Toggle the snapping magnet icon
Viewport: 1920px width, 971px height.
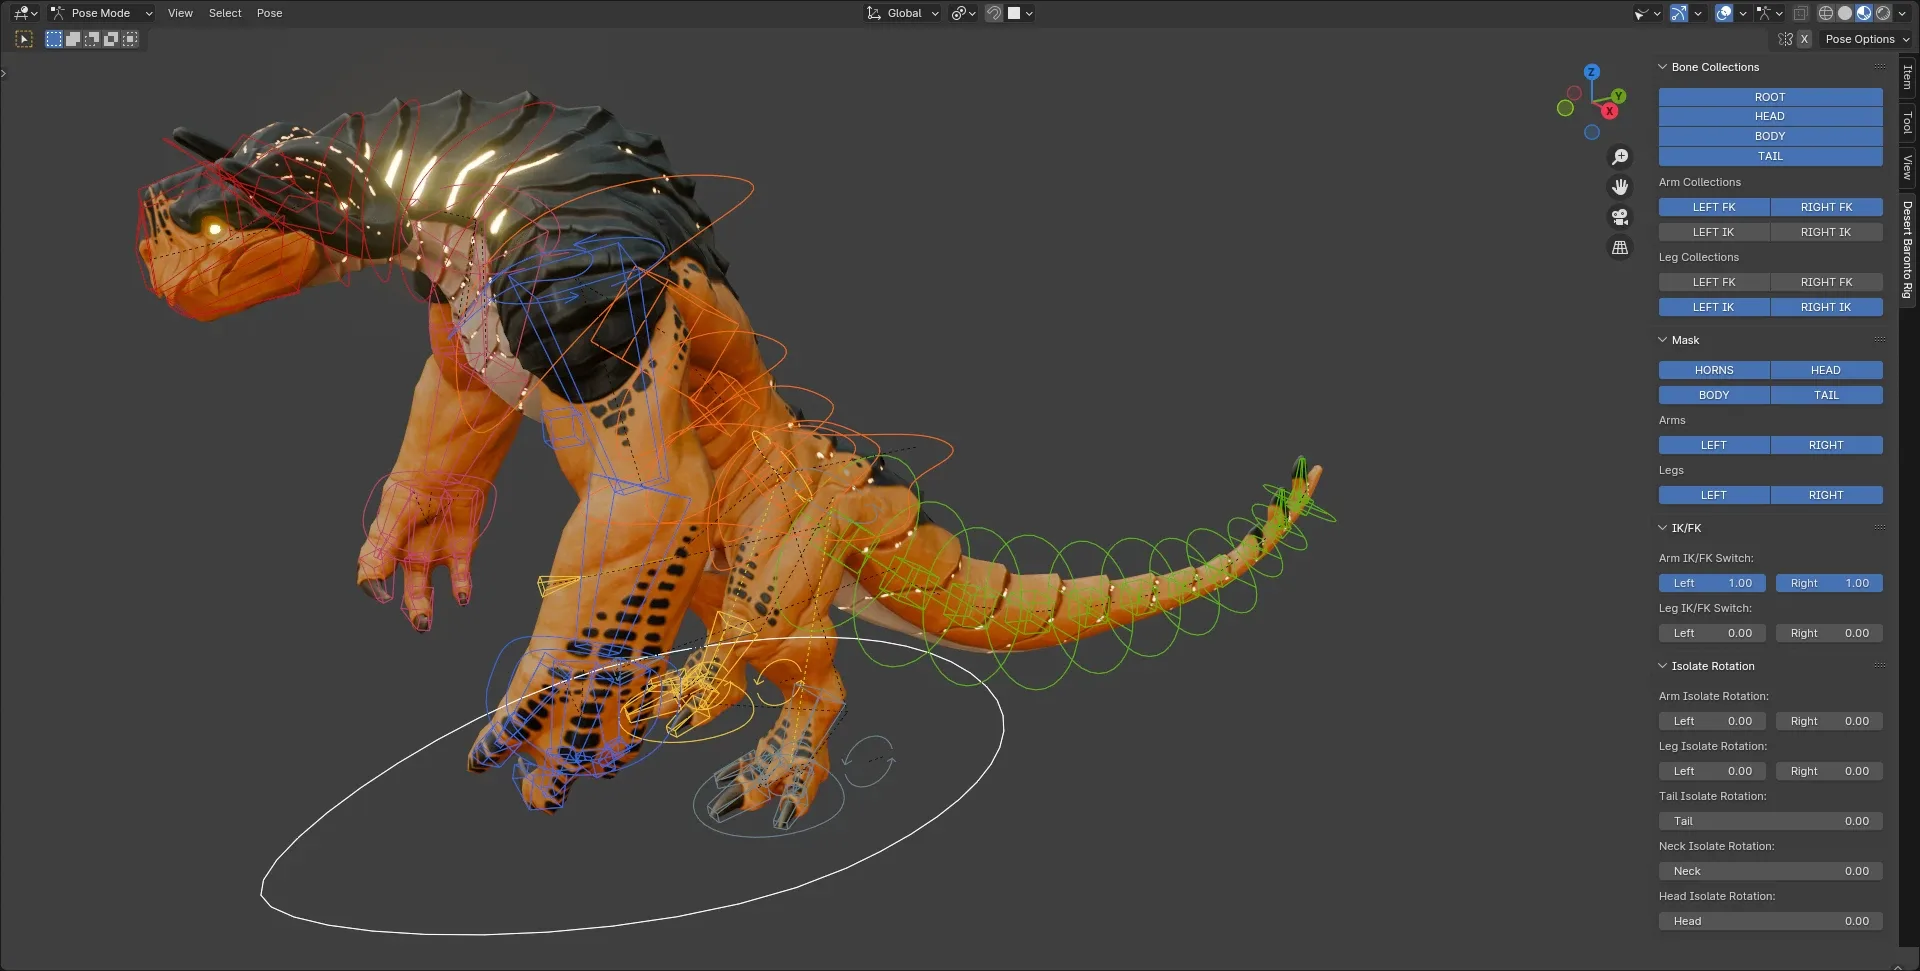(x=994, y=13)
